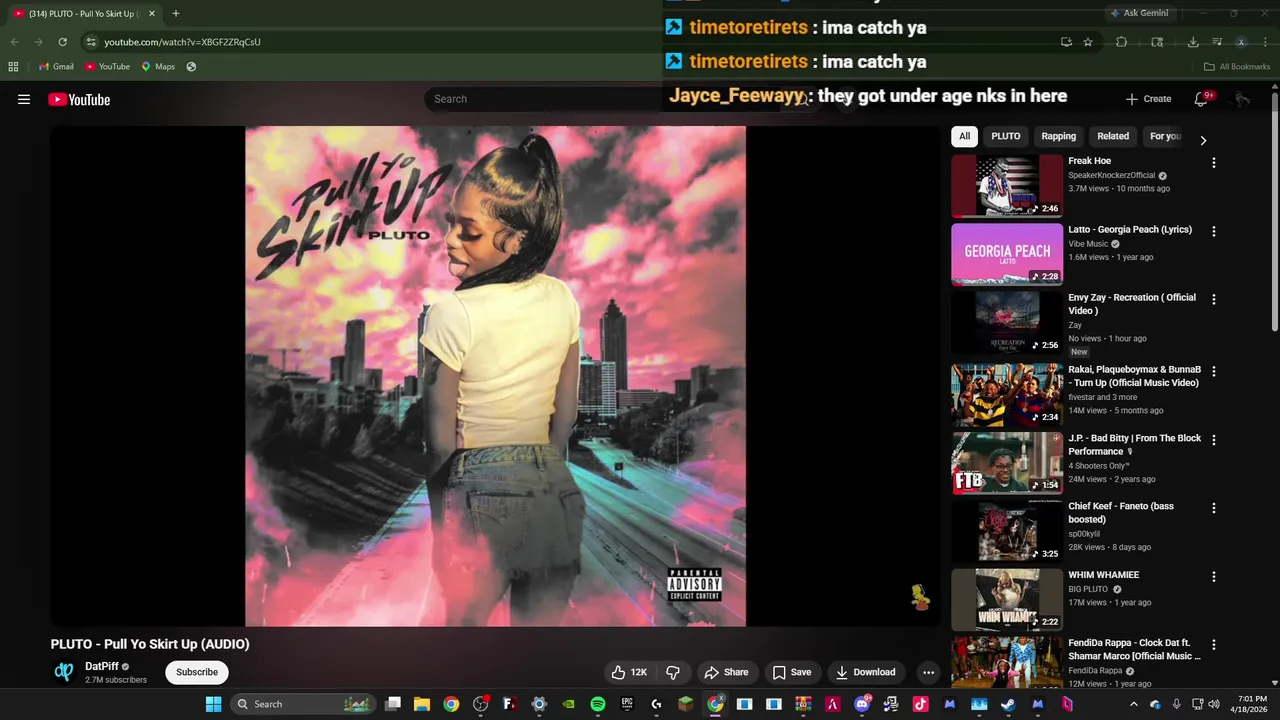Show hidden system tray icons
The height and width of the screenshot is (720, 1280).
(x=1133, y=704)
